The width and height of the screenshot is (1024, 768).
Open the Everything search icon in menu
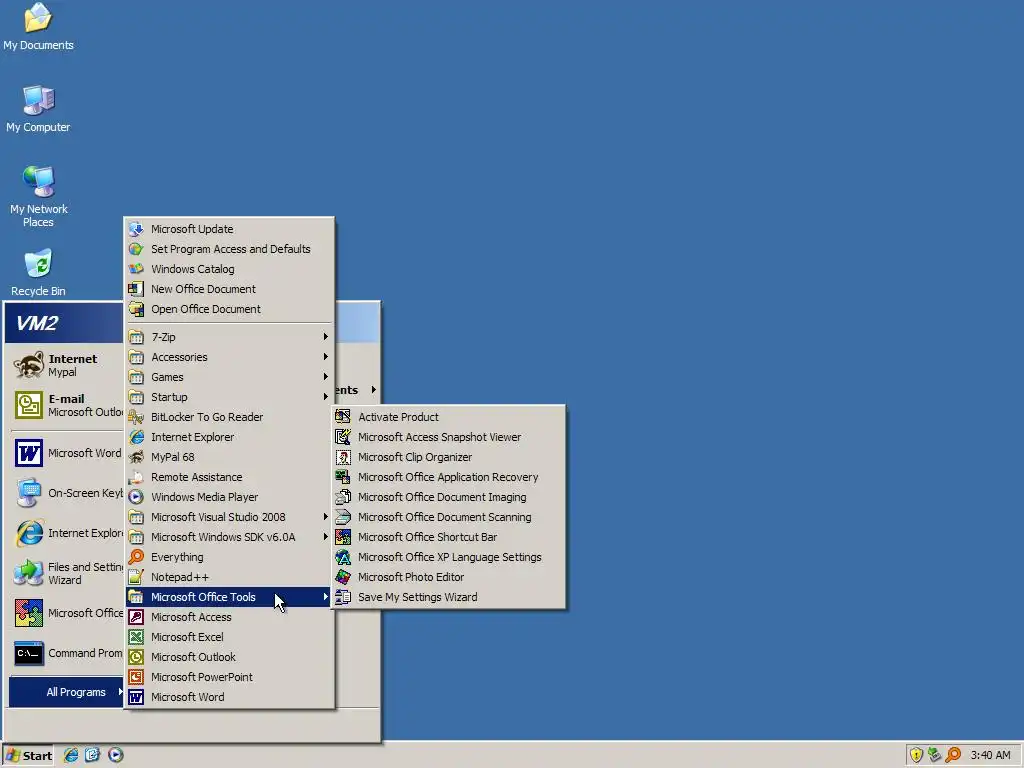[136, 557]
